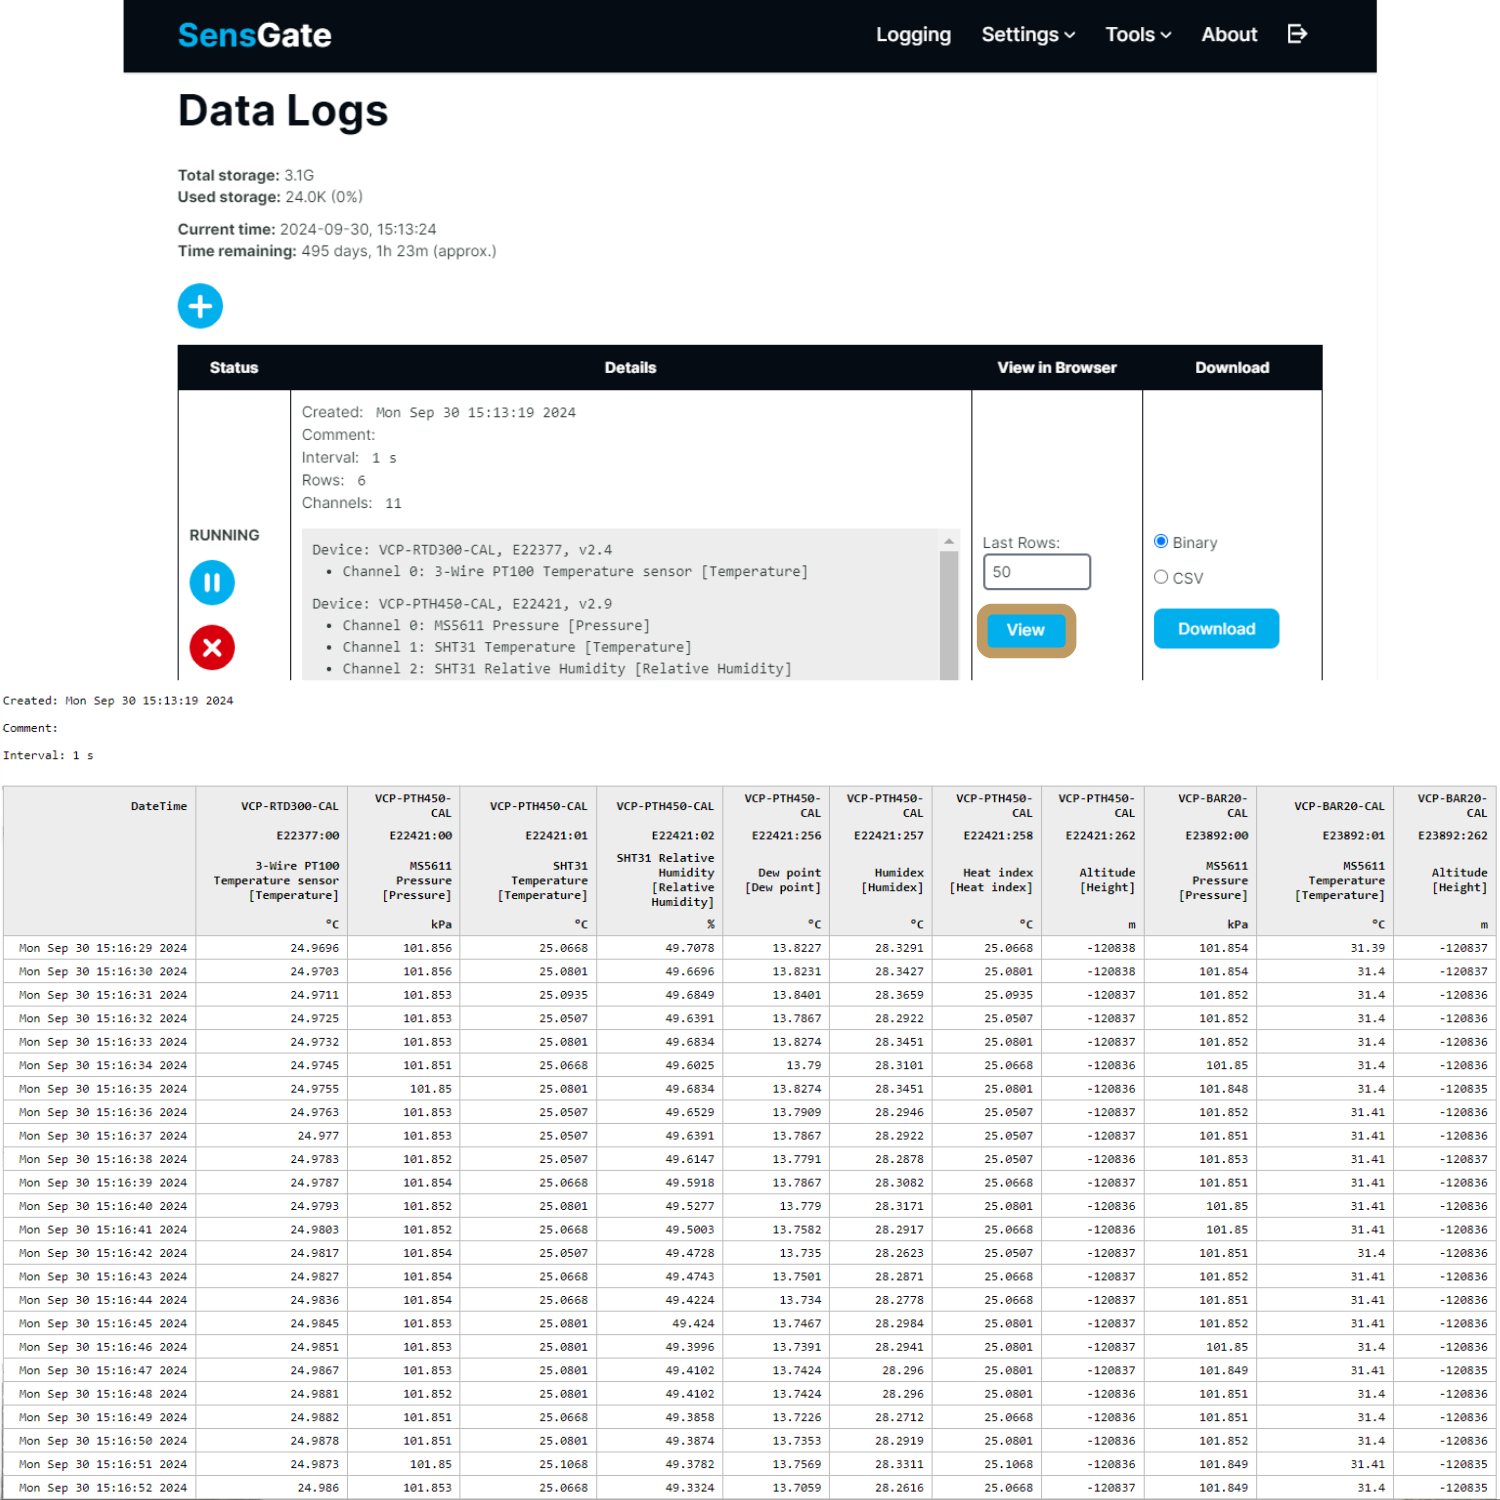
Task: Click the DateTime table header
Action: point(159,806)
